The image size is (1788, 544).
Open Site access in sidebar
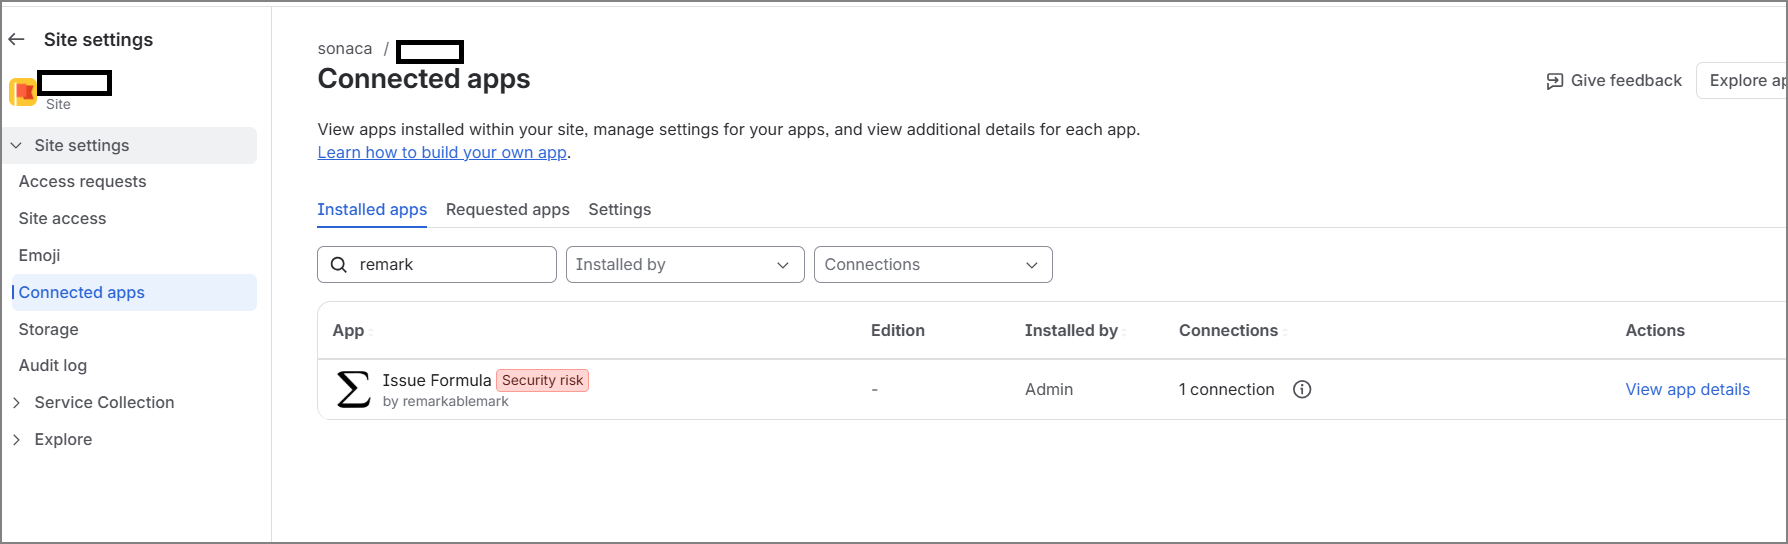(62, 219)
